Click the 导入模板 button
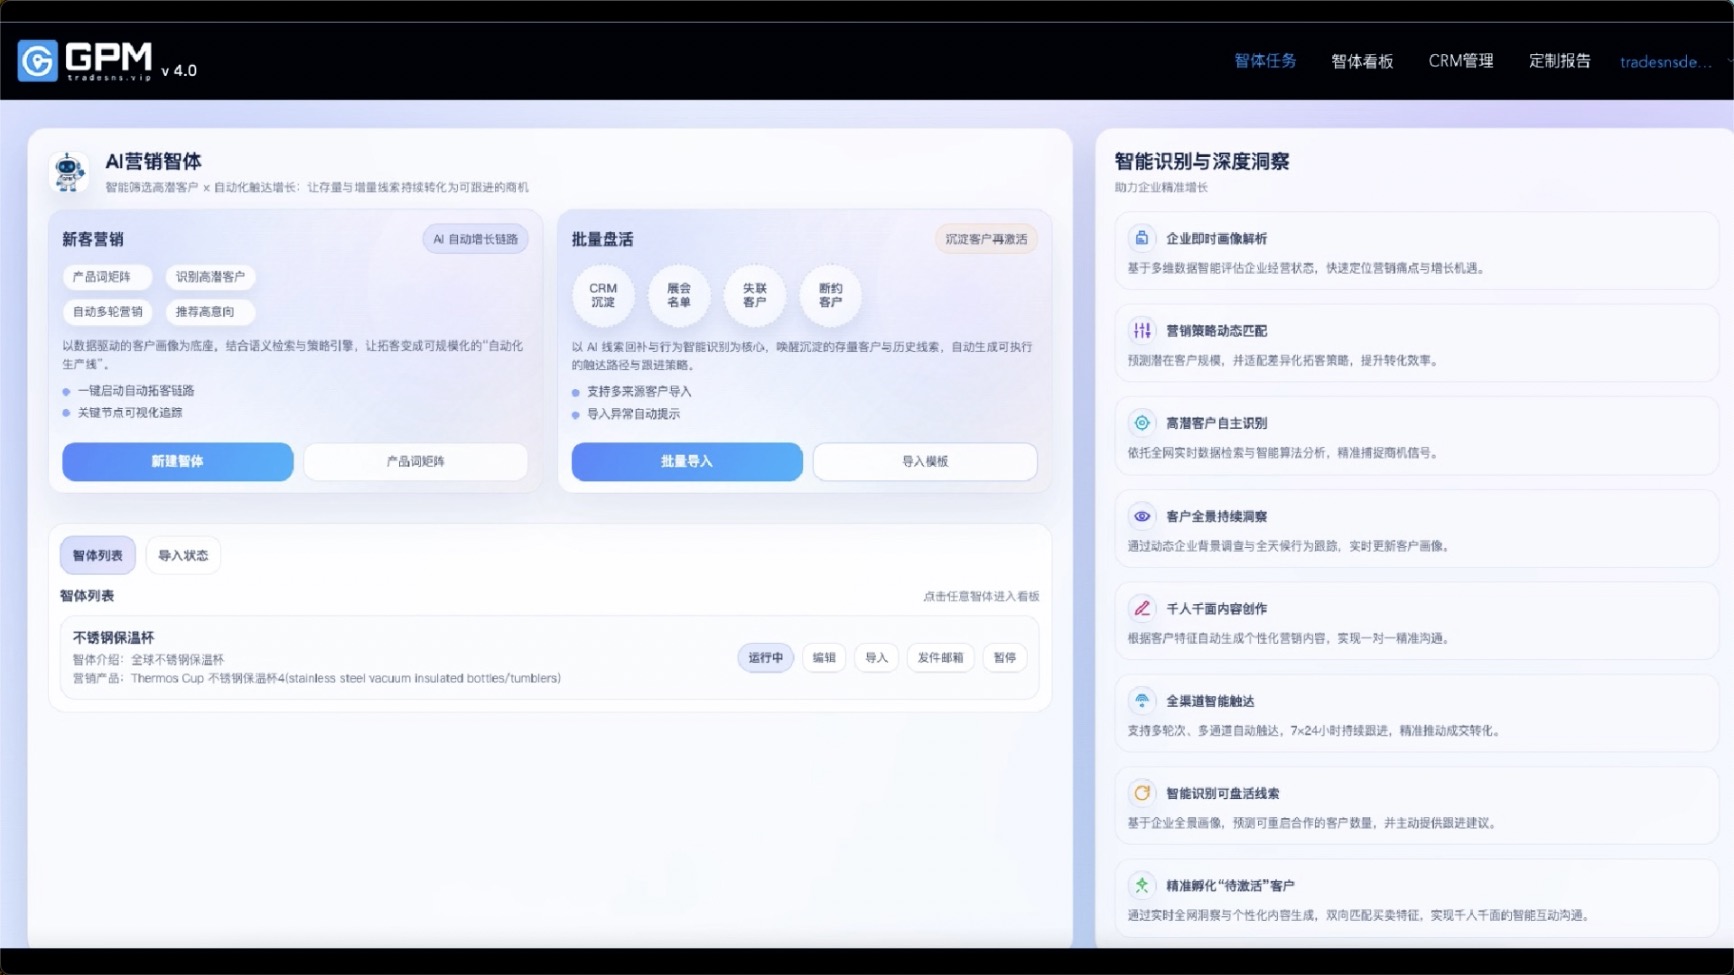The width and height of the screenshot is (1734, 975). tap(924, 462)
